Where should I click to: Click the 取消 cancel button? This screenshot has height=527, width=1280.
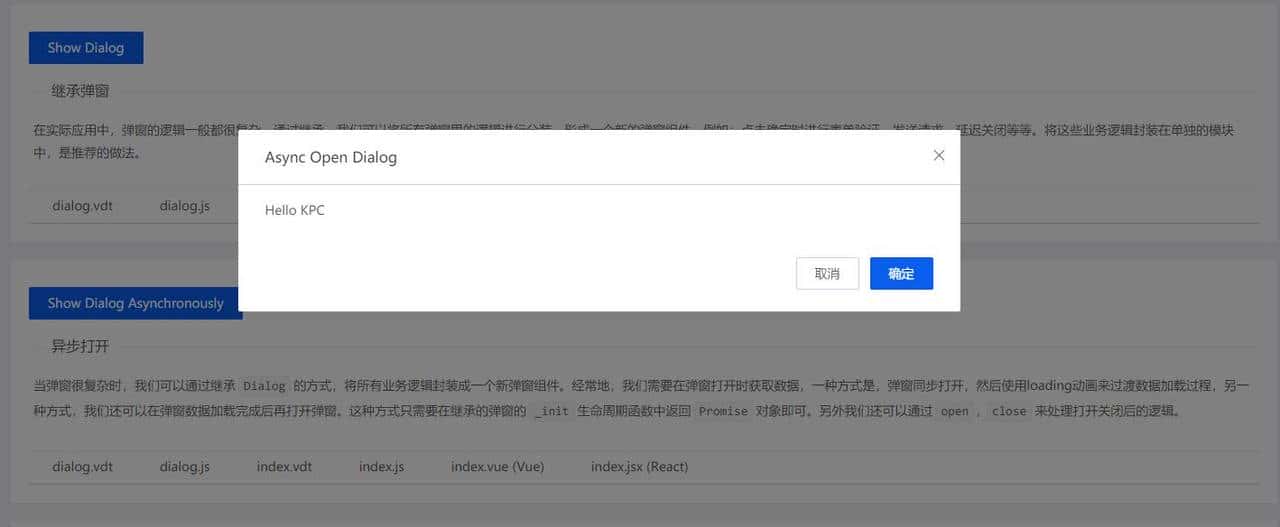pos(827,274)
